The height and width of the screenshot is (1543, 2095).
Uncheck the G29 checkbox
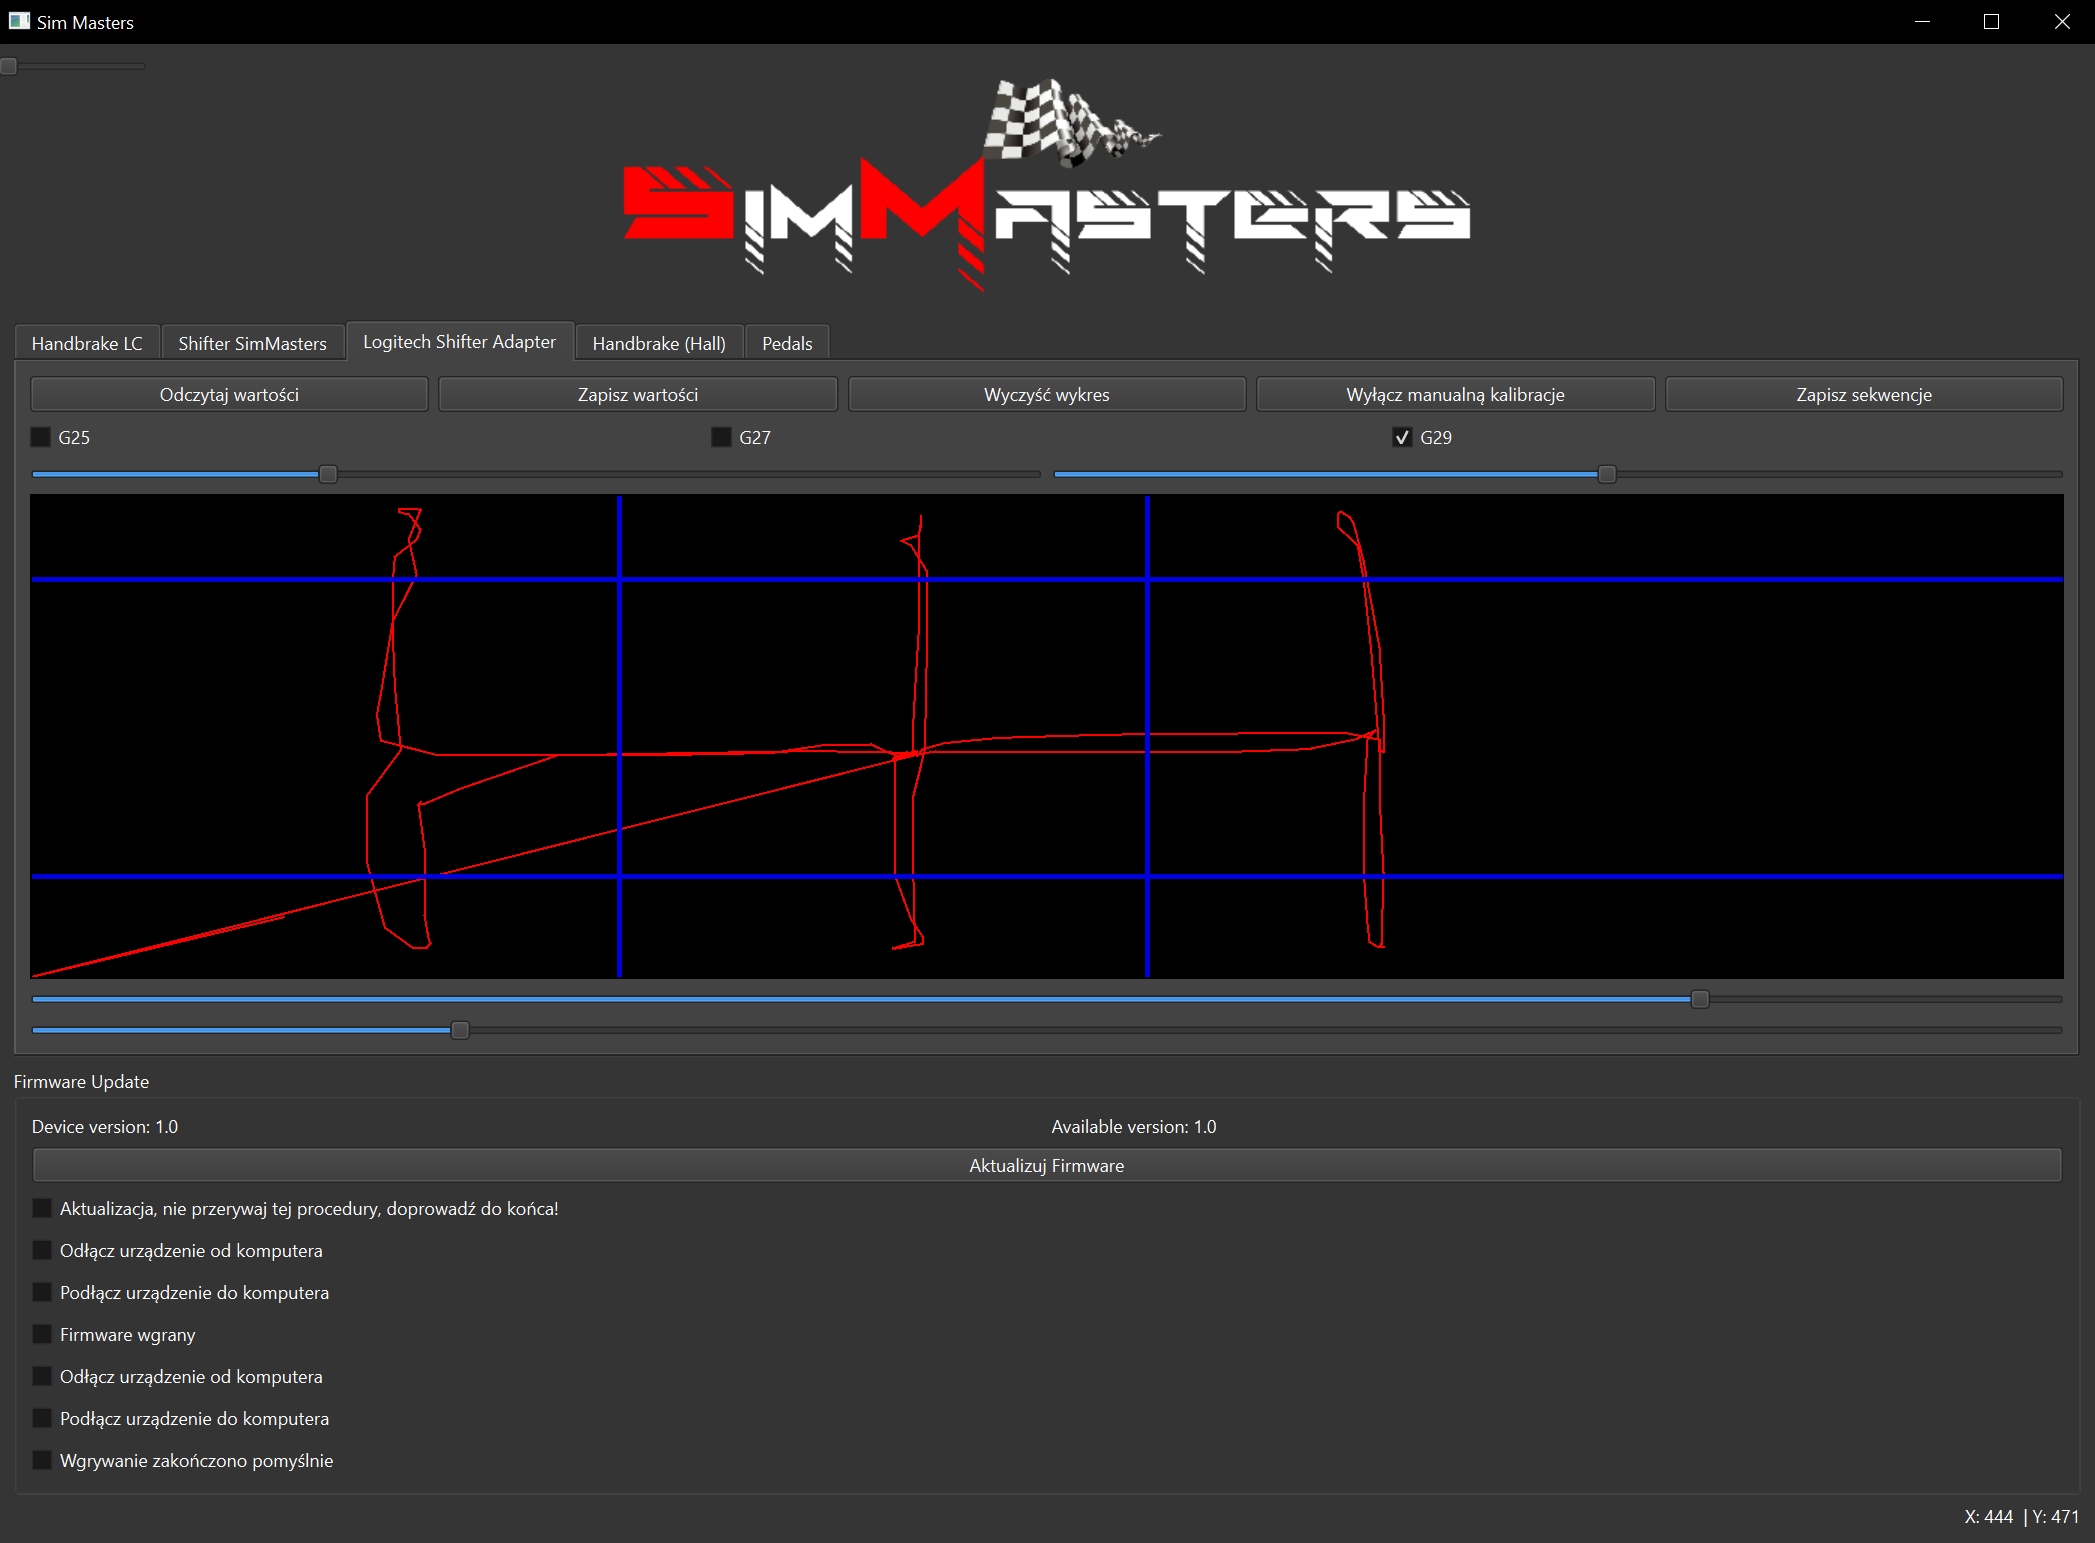(1402, 437)
